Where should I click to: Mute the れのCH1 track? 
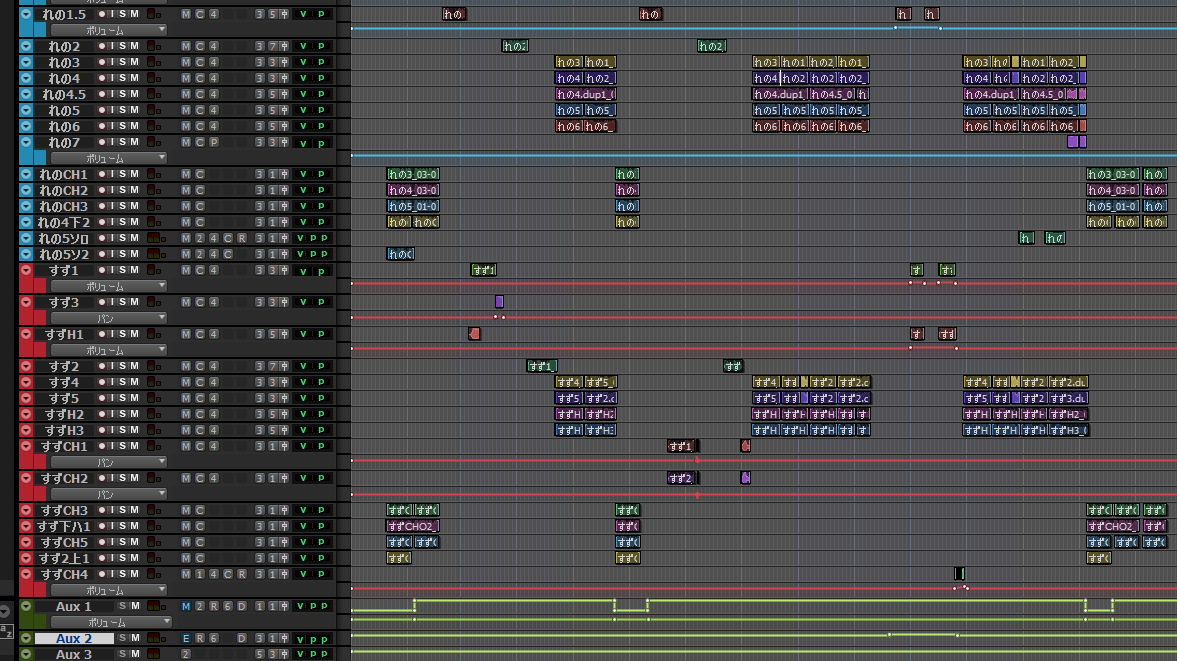134,174
